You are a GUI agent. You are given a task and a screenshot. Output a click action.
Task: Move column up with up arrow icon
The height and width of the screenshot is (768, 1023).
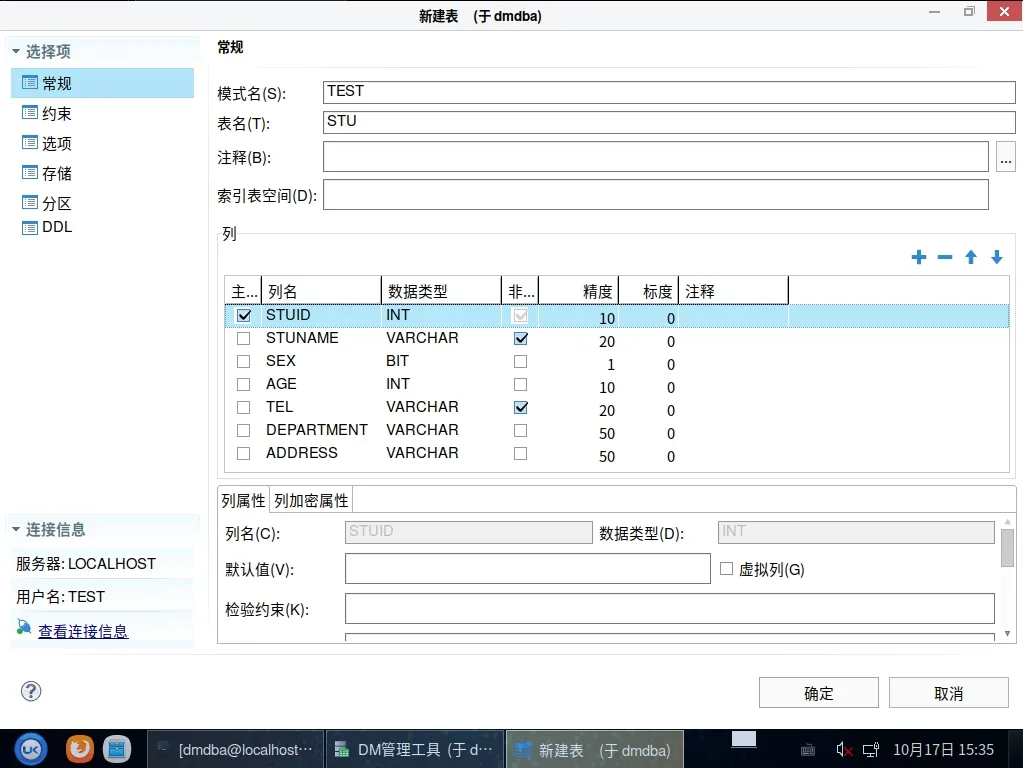[x=970, y=258]
